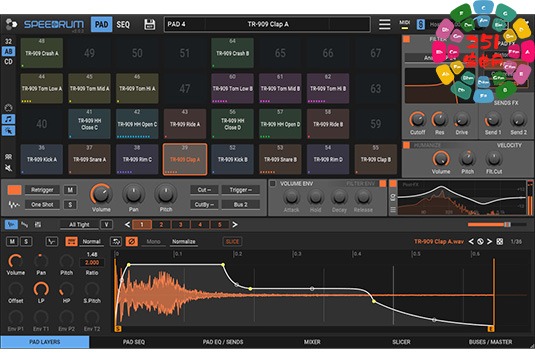
Task: Switch to PAD SEQ tab
Action: [x=134, y=342]
